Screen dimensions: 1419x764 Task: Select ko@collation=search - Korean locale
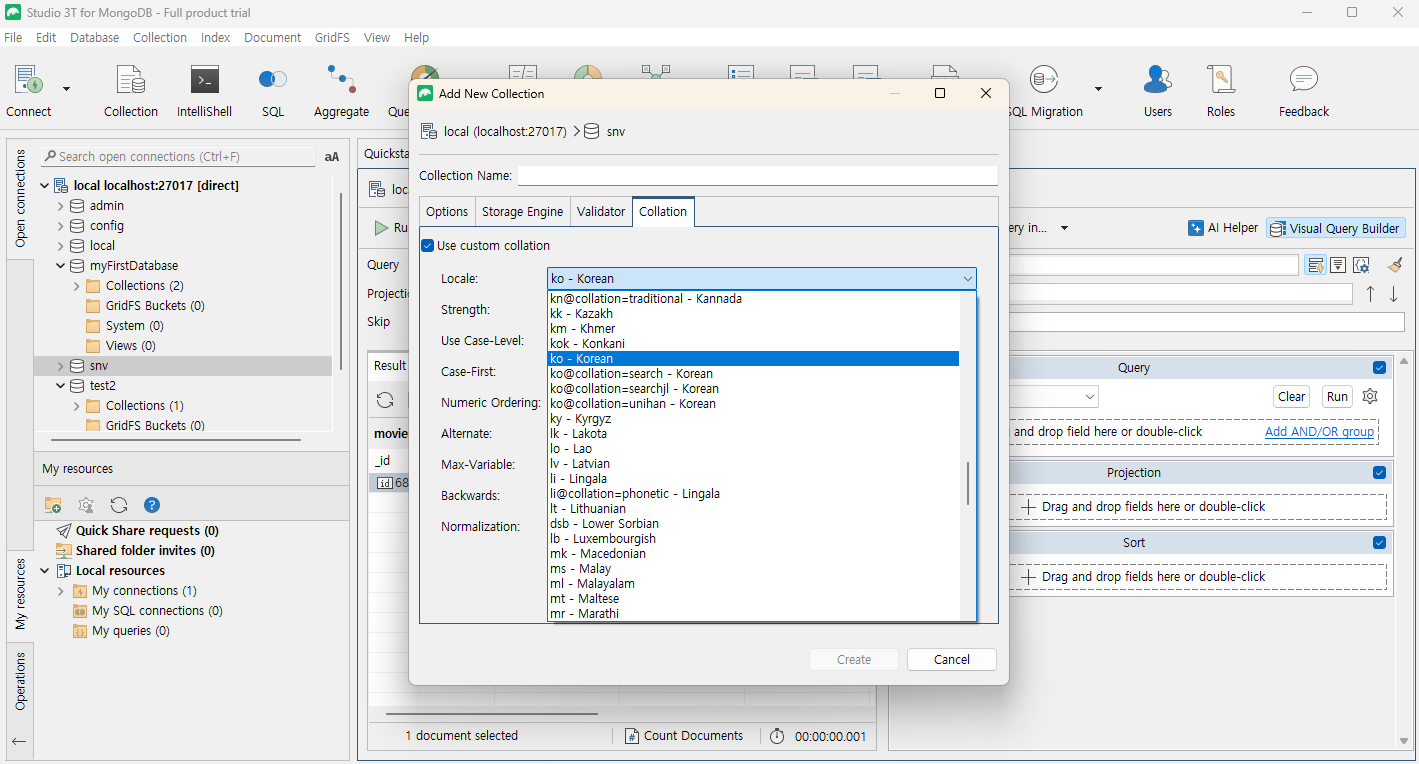pos(753,374)
